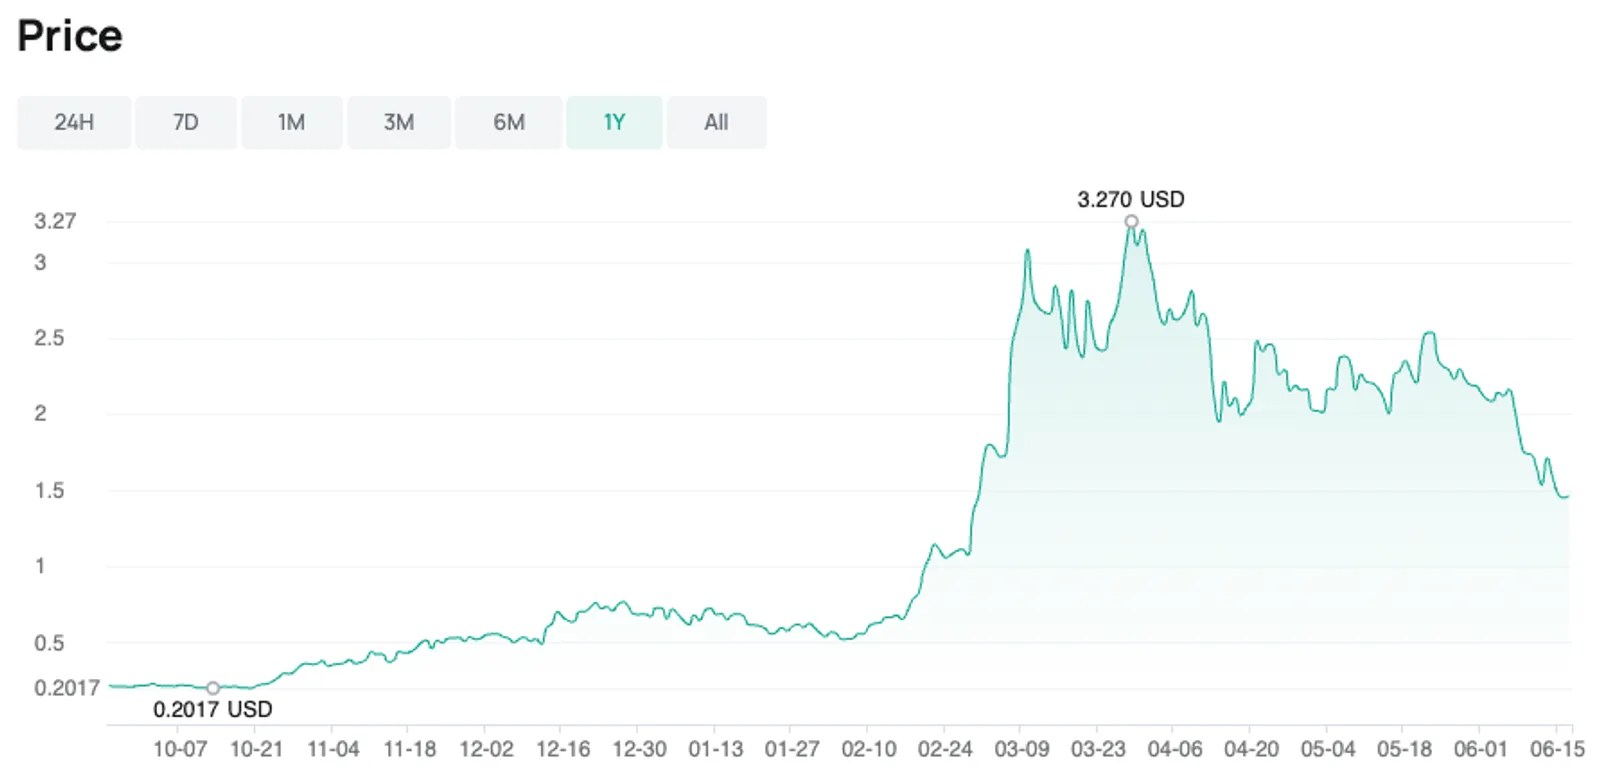The image size is (1600, 772).
Task: Click the 3.270 USD high label
Action: tap(1131, 199)
